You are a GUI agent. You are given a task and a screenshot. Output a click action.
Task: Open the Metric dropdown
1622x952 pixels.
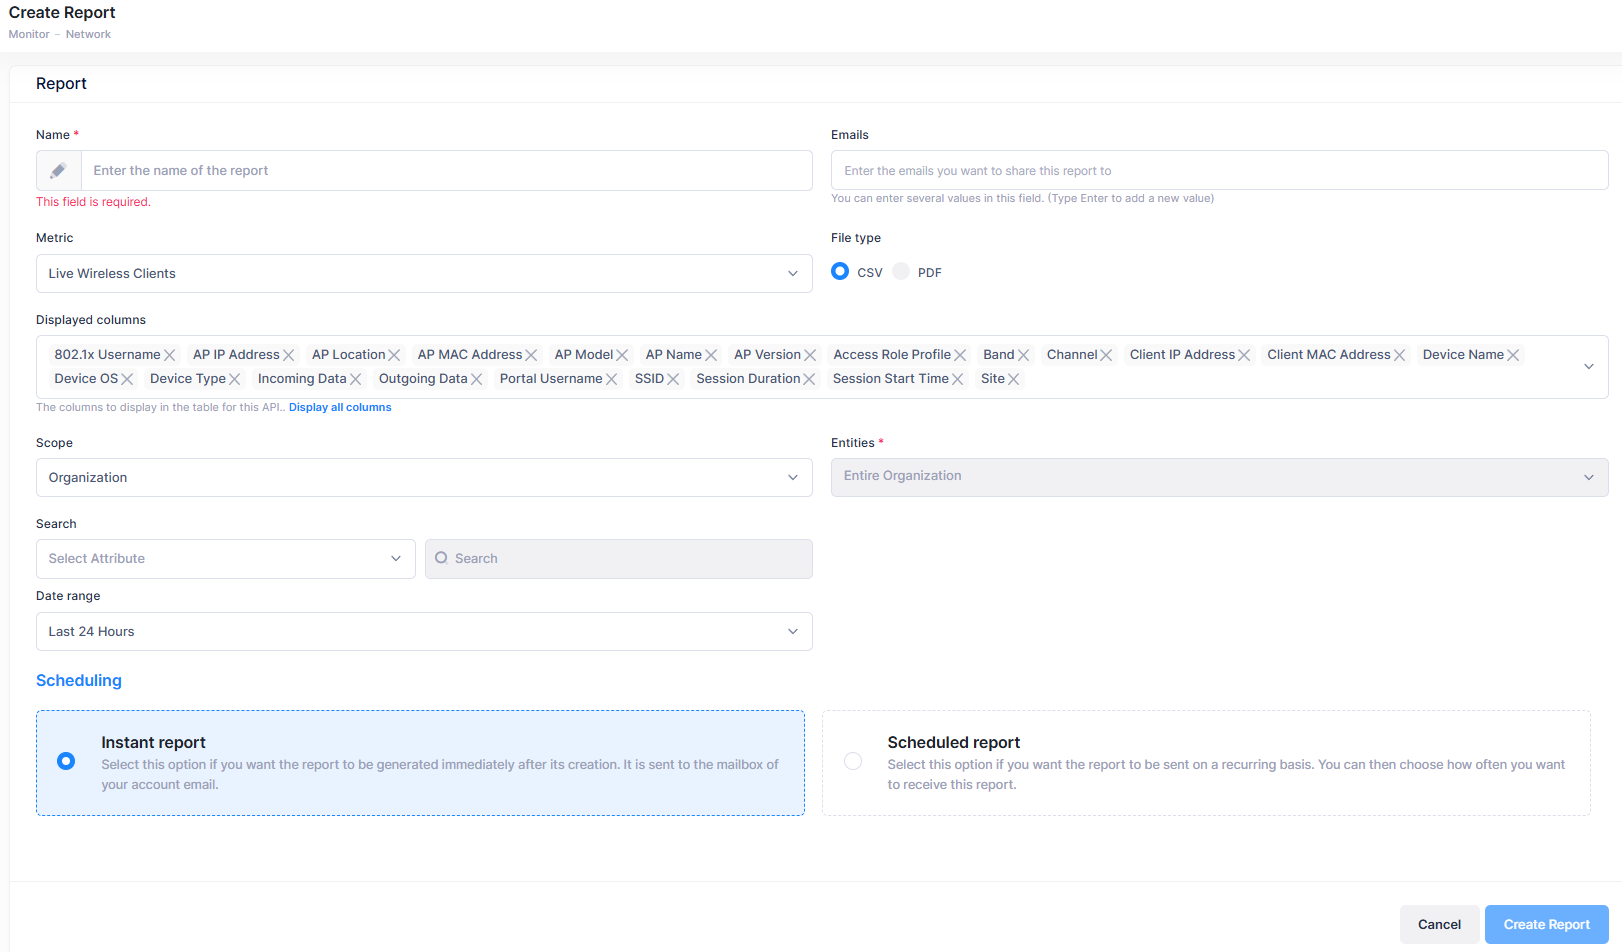[424, 274]
